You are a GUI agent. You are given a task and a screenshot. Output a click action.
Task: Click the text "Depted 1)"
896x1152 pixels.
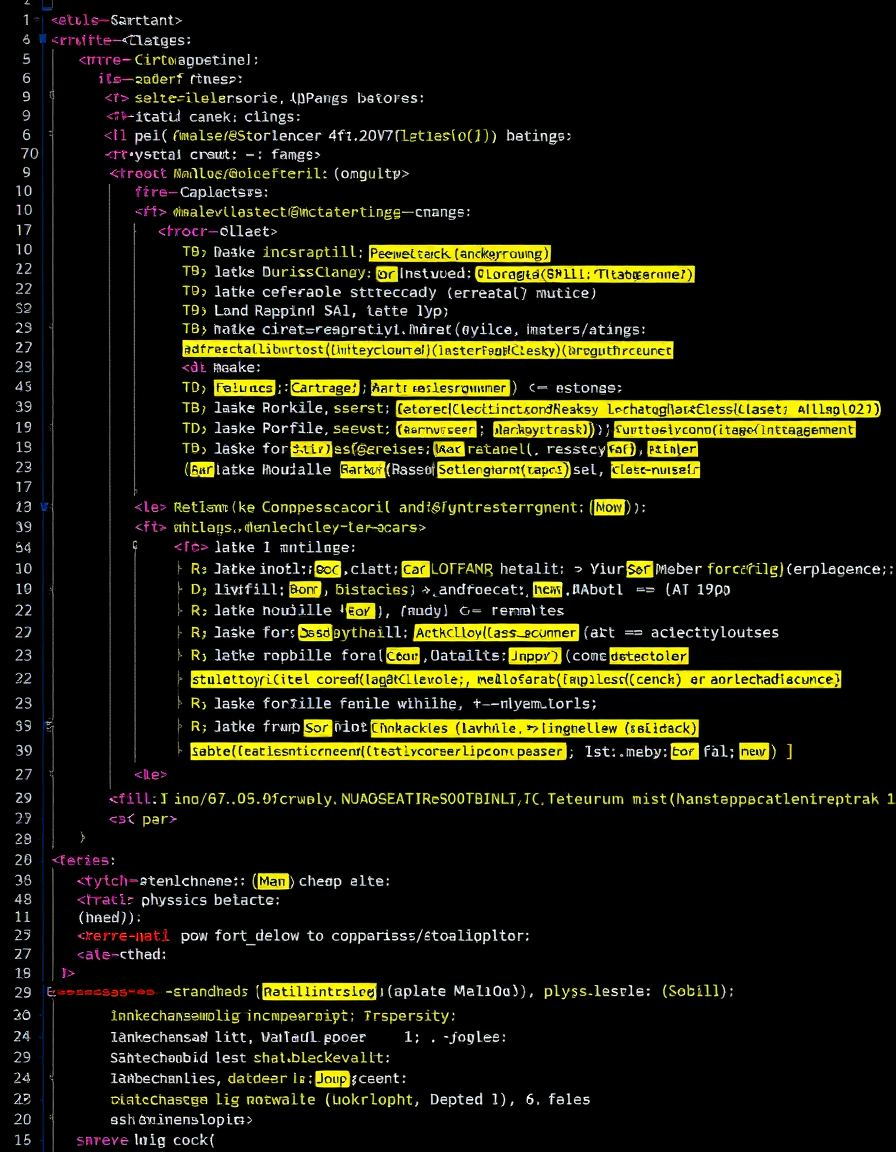pos(468,1099)
